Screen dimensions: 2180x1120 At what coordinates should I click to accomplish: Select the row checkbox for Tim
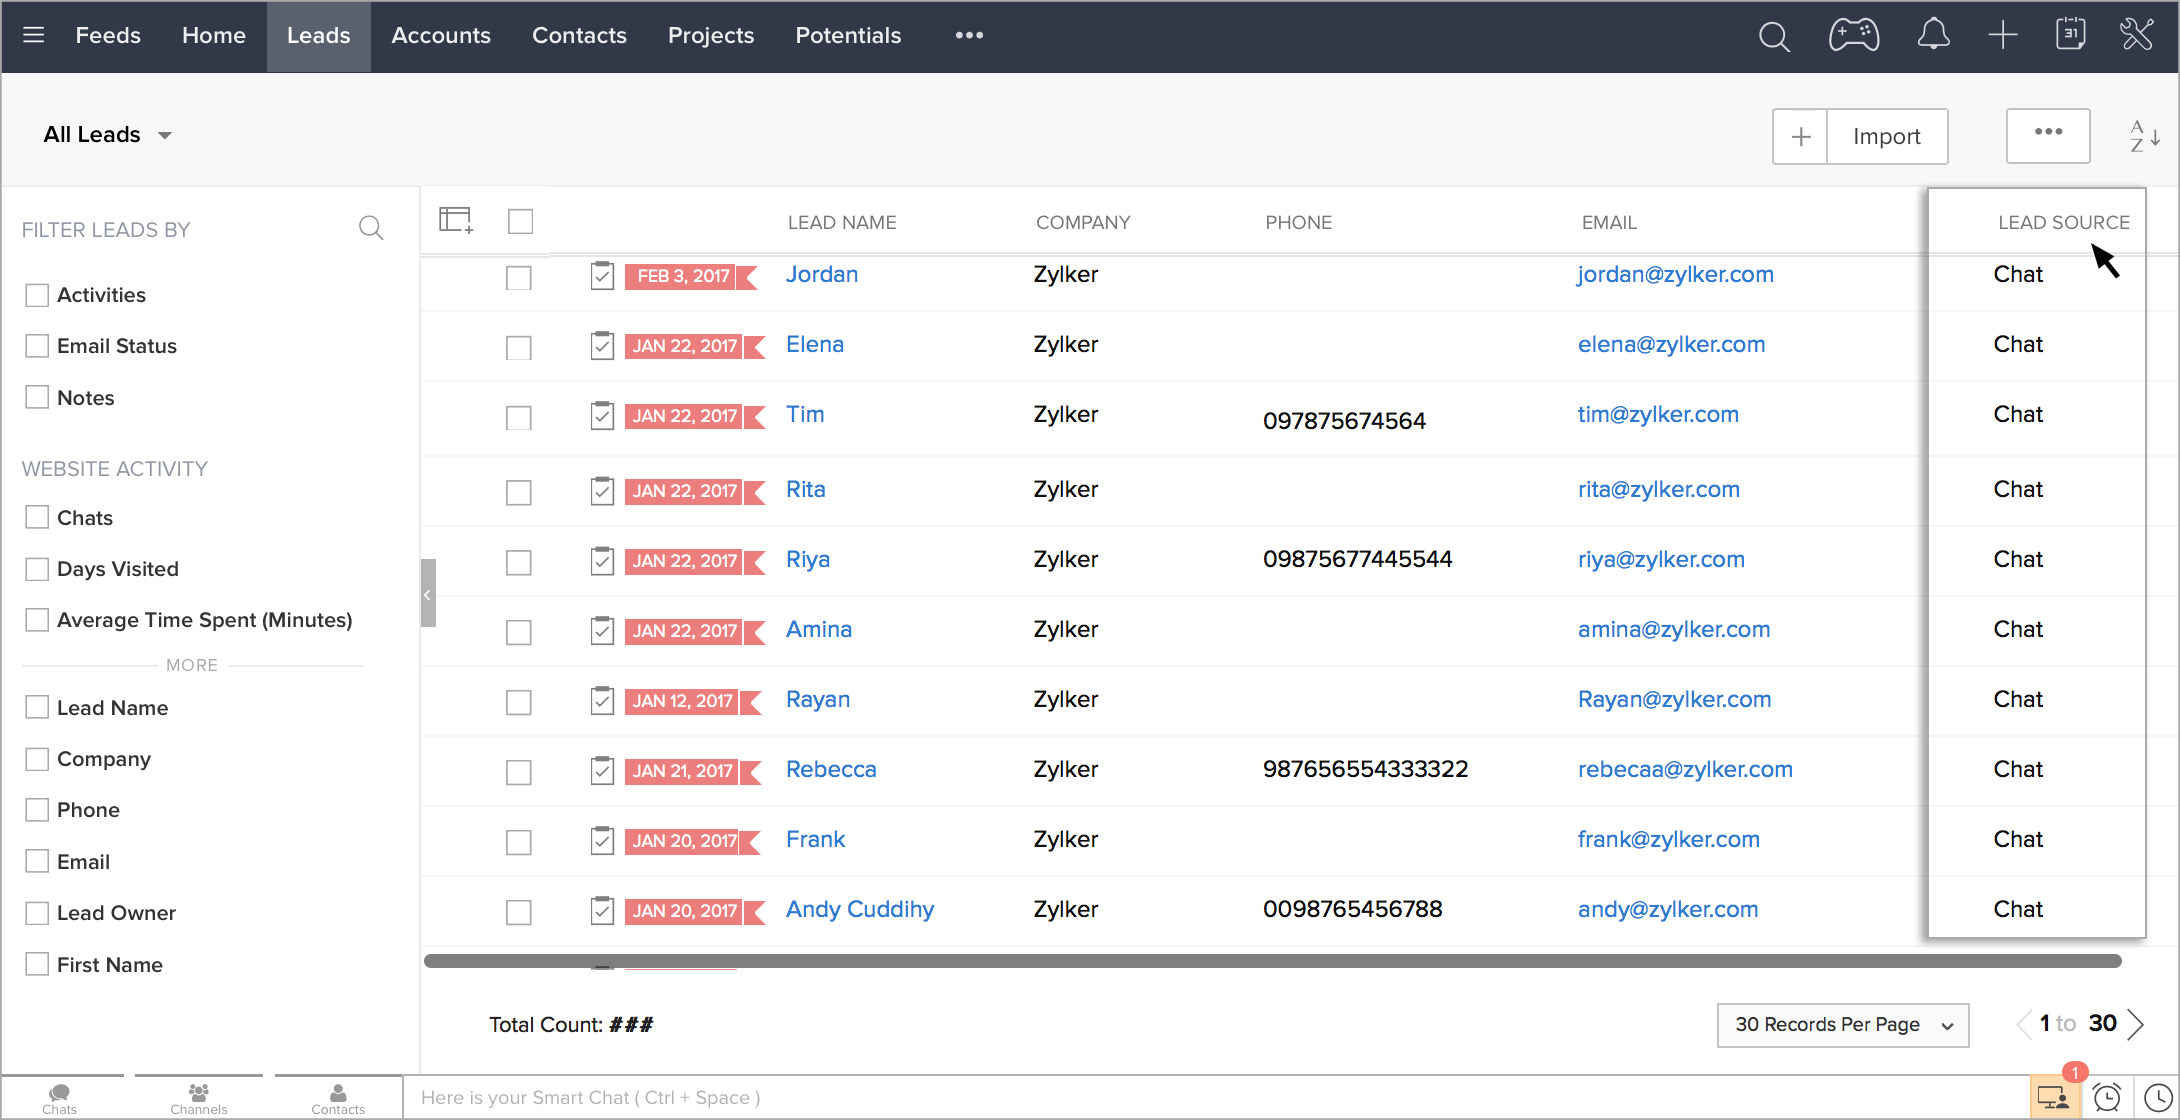coord(518,418)
